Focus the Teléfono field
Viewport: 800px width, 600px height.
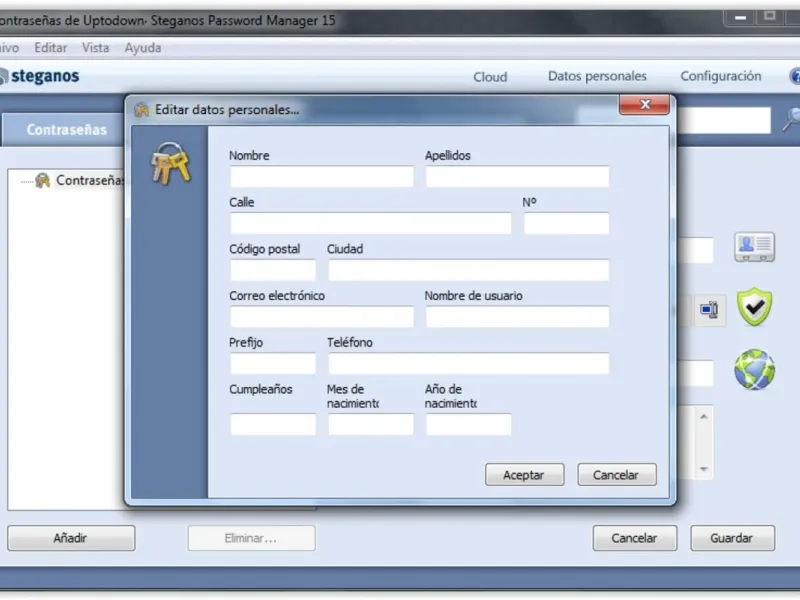[x=468, y=364]
